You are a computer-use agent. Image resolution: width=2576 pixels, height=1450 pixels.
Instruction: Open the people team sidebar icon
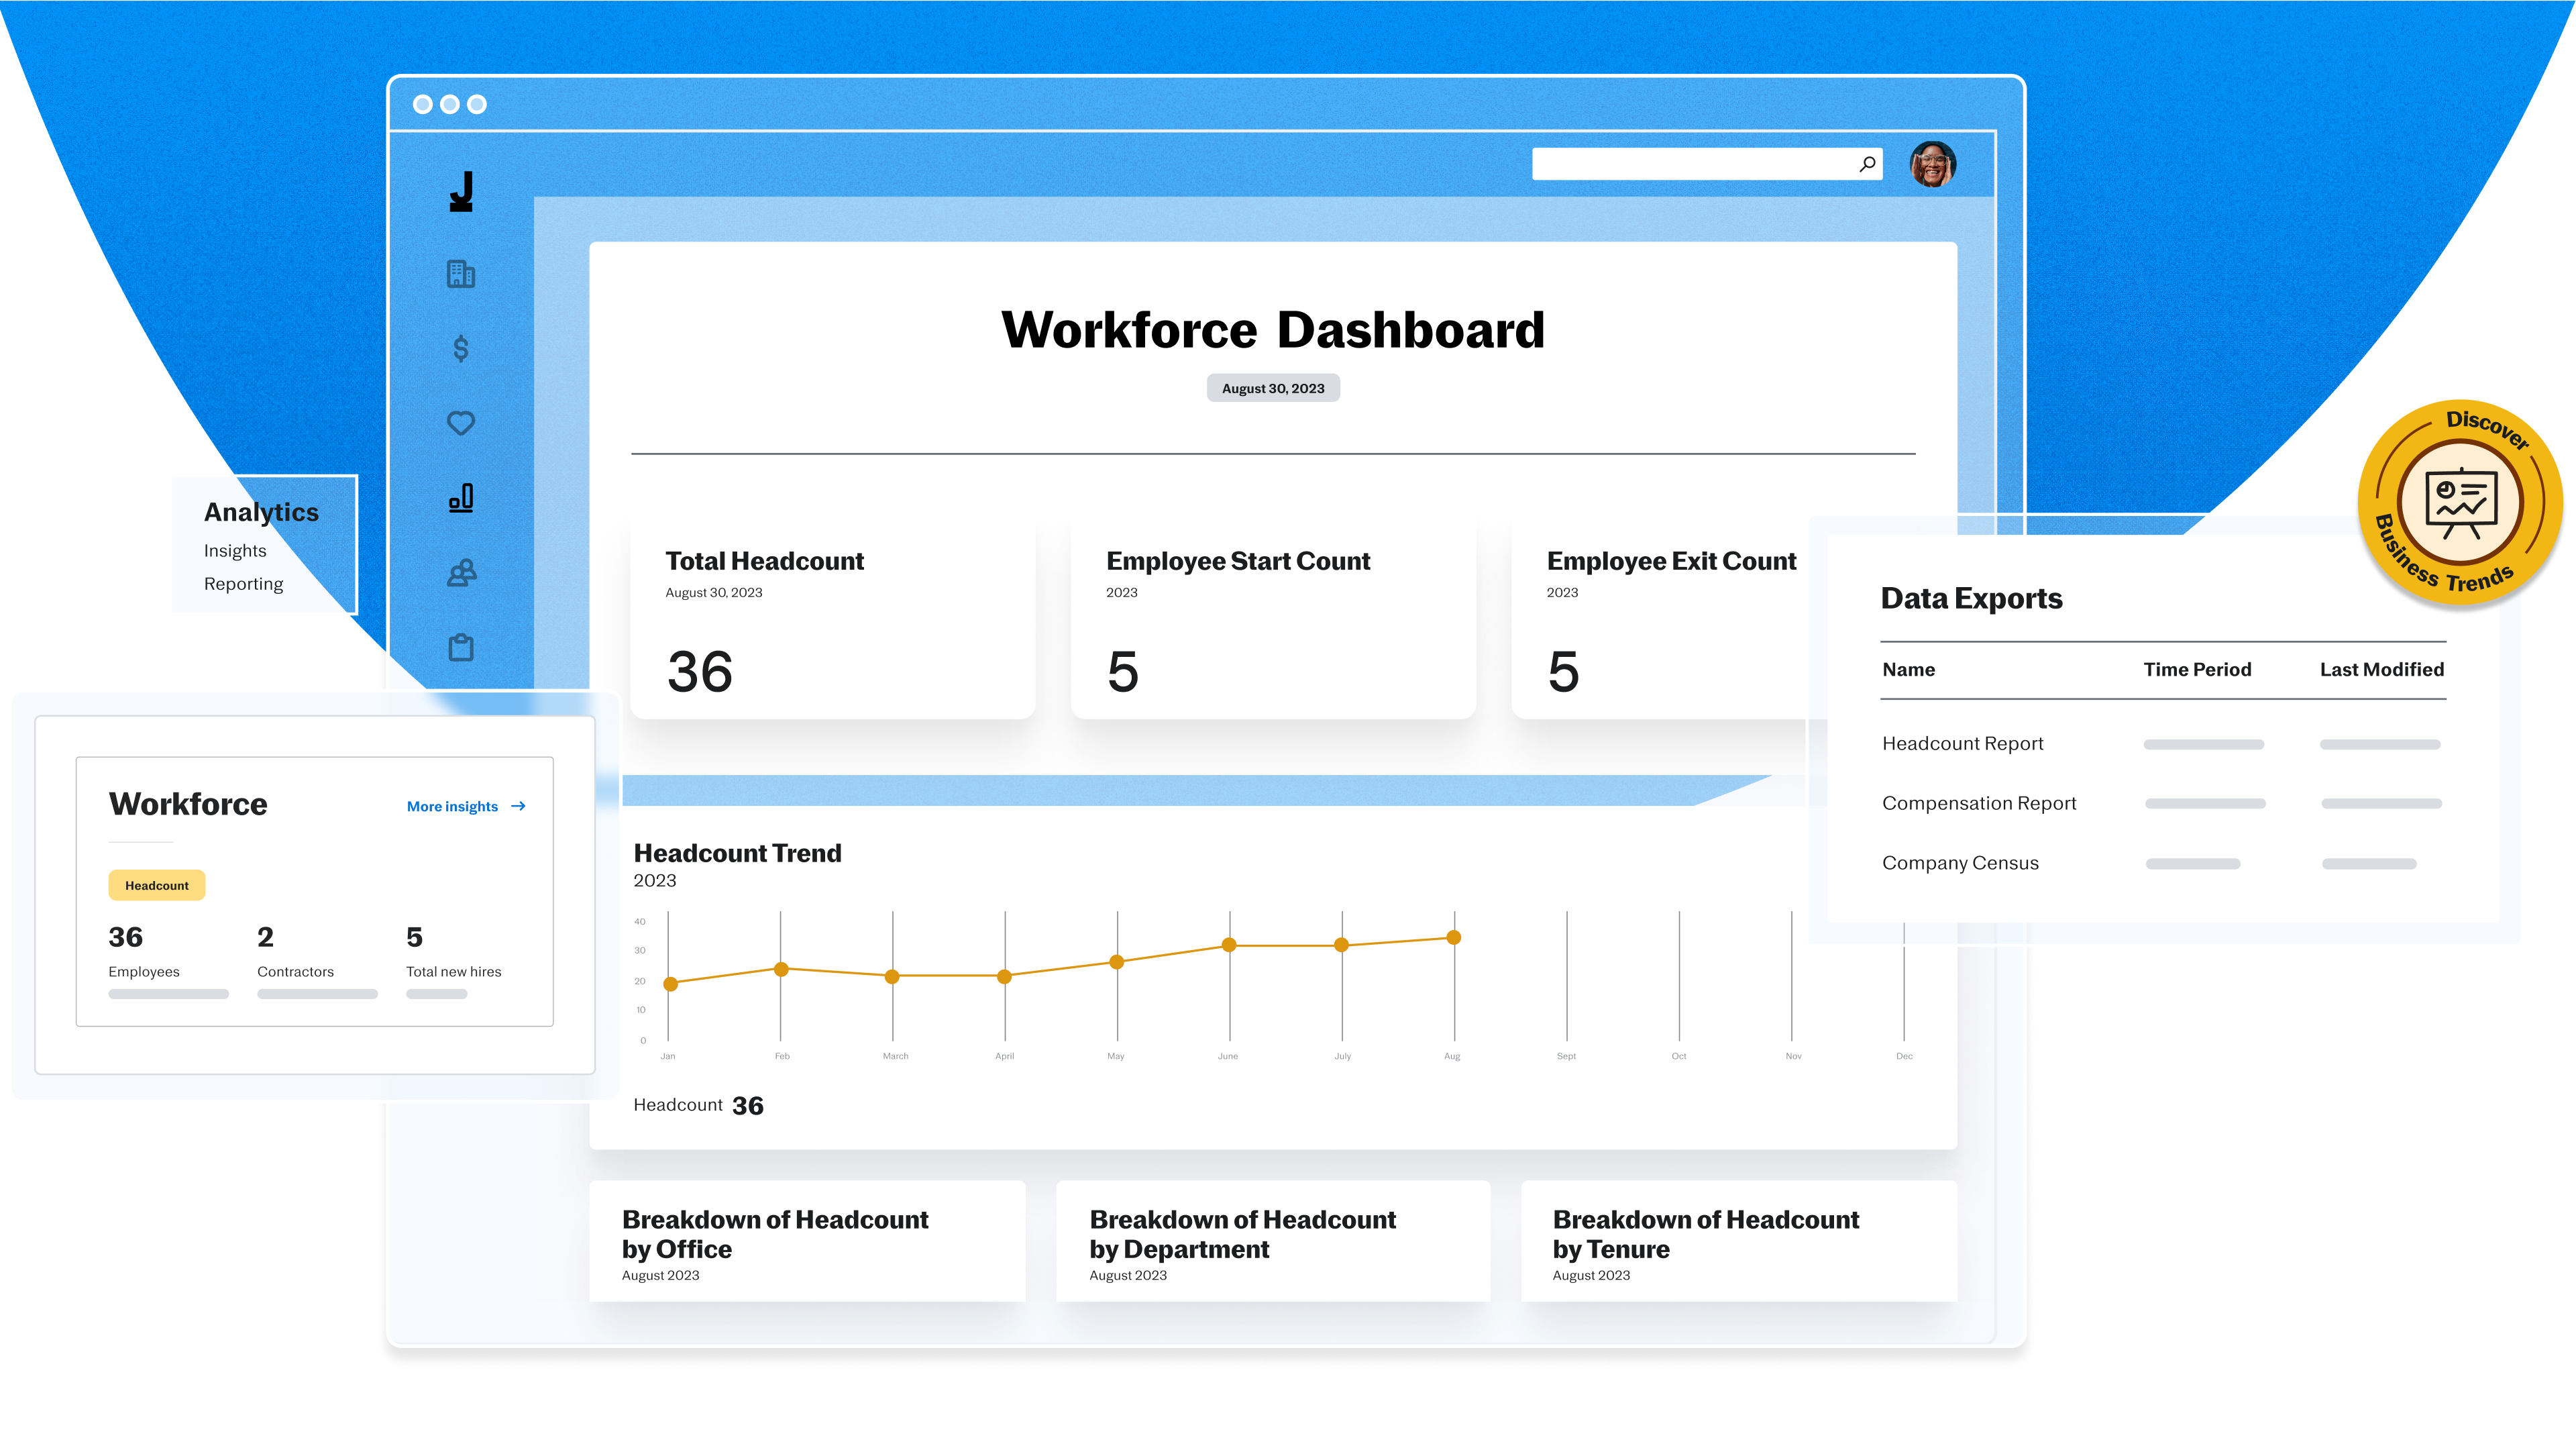point(461,573)
